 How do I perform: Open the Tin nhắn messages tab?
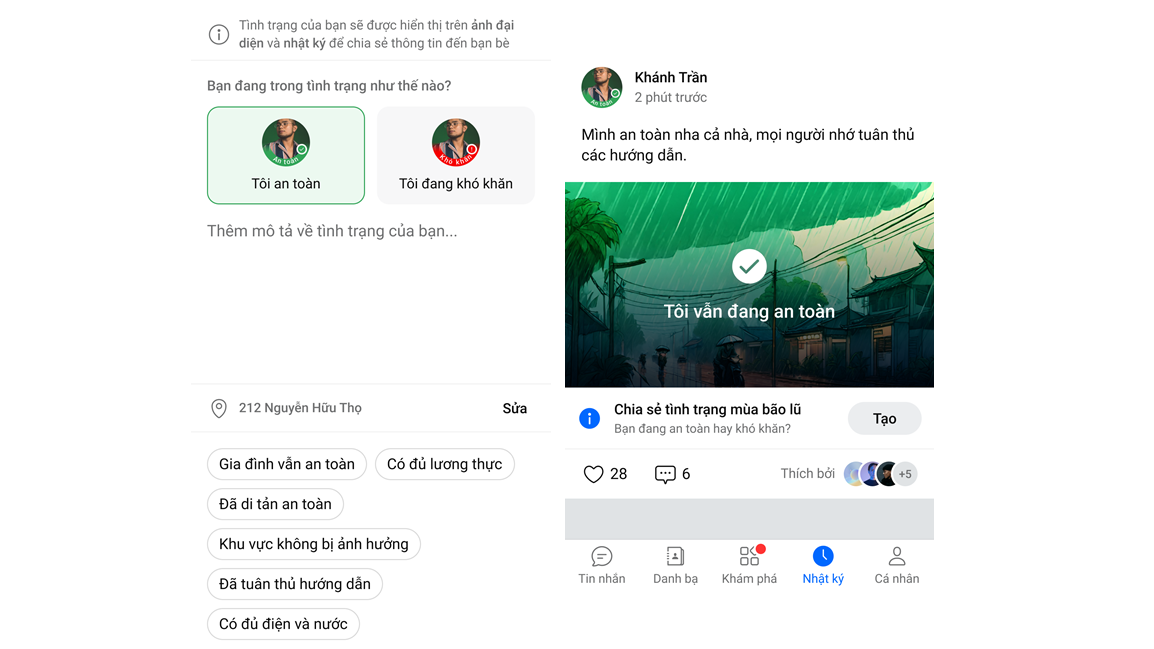pyautogui.click(x=601, y=565)
